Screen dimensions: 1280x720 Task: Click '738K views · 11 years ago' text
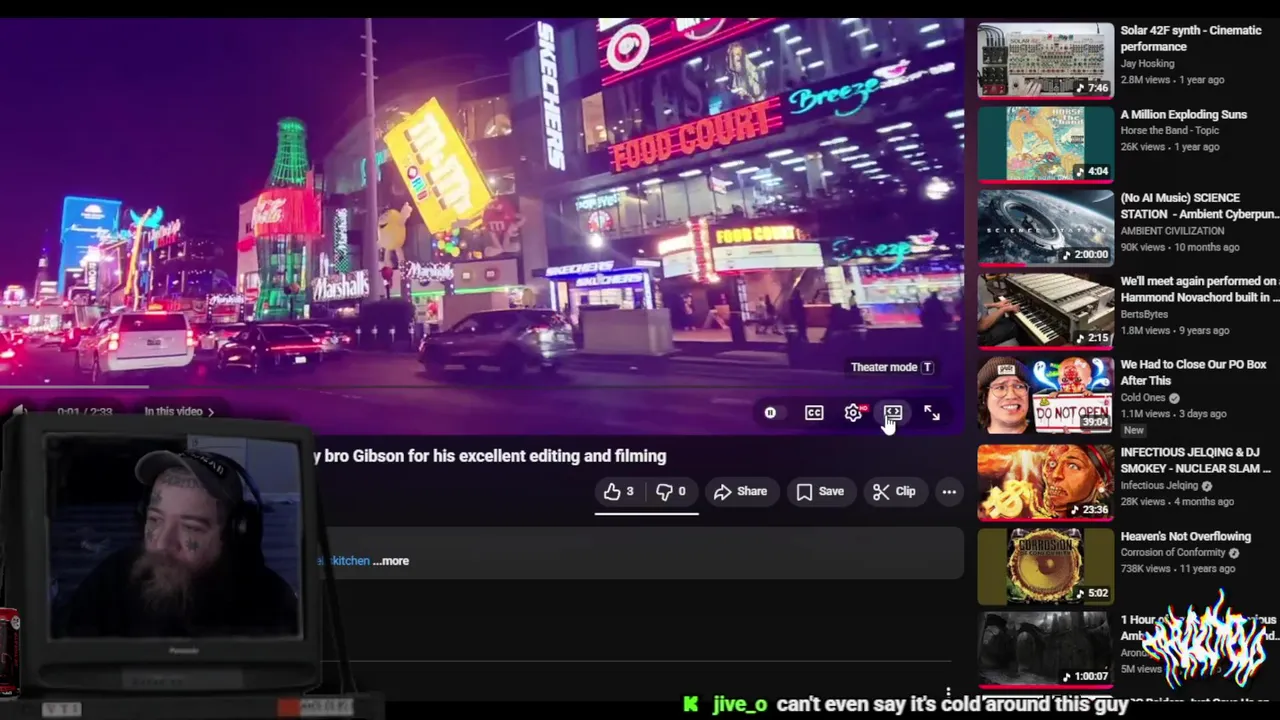click(1177, 569)
